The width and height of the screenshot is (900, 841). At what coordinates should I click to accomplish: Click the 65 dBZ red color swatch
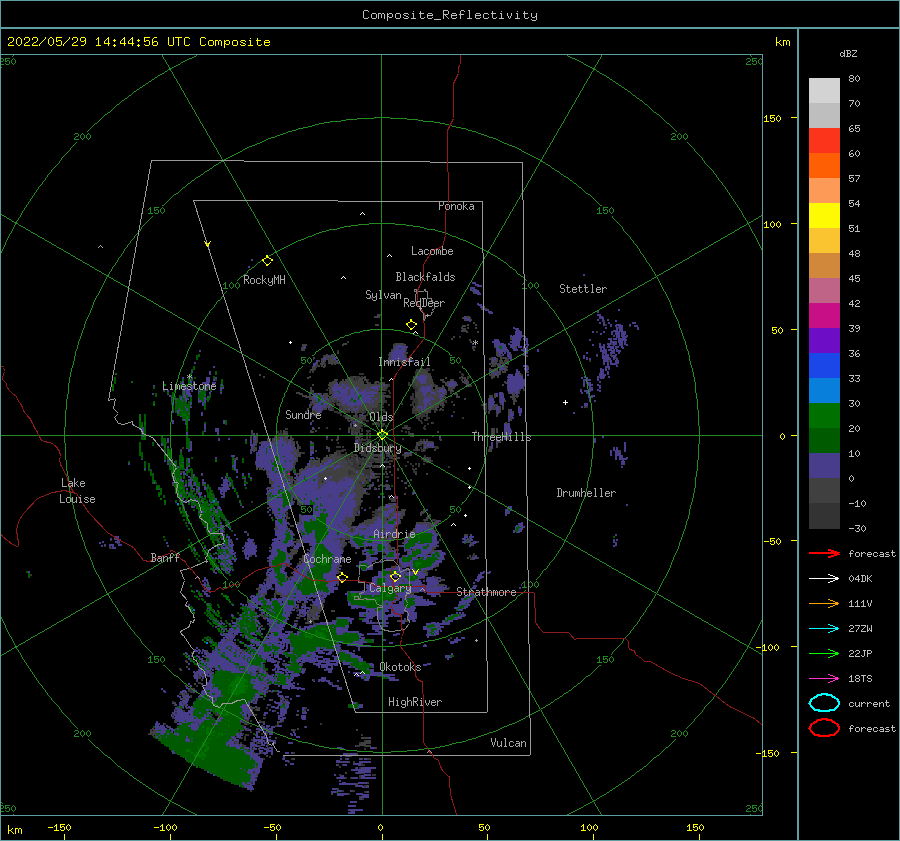[x=824, y=141]
